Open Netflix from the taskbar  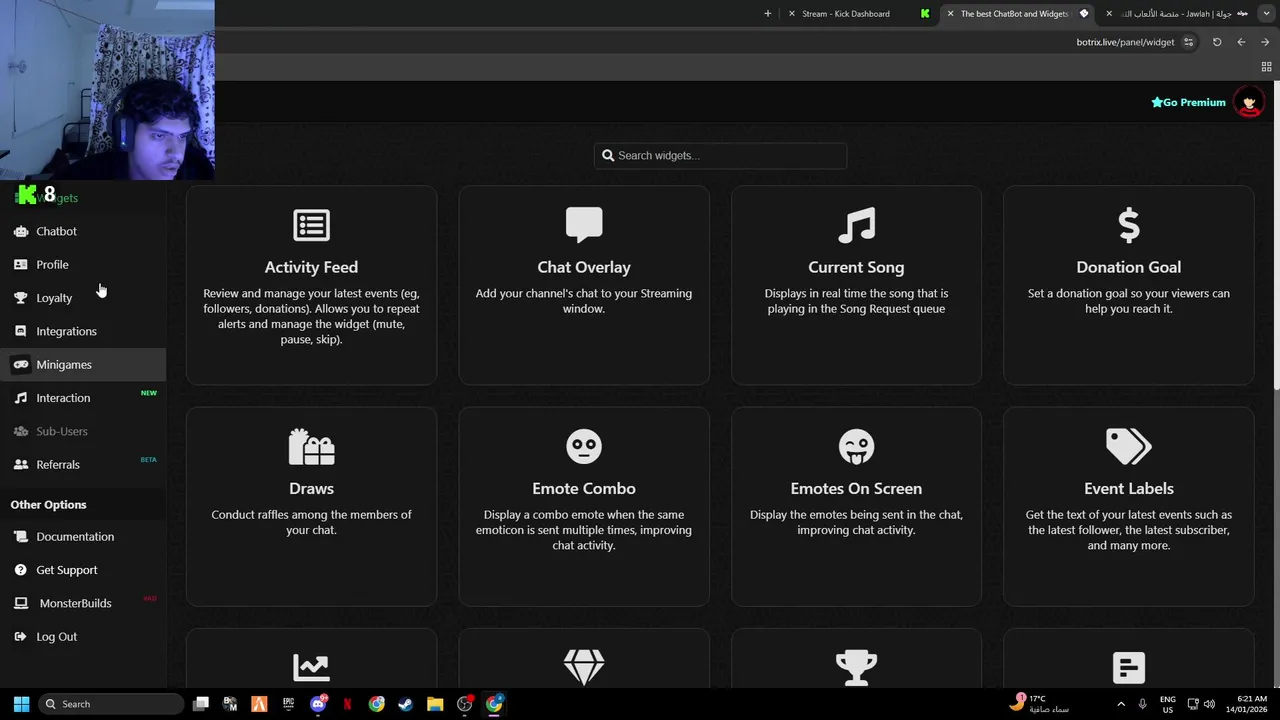(x=348, y=704)
